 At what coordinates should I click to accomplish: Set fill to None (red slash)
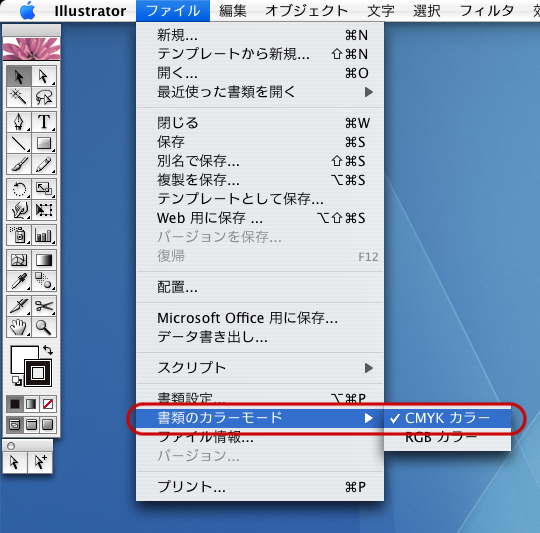(x=48, y=404)
